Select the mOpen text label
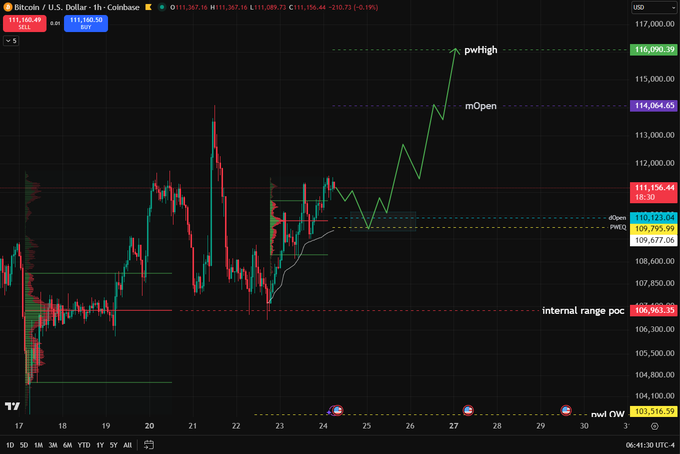Screen dimensions: 680x454 point(481,106)
